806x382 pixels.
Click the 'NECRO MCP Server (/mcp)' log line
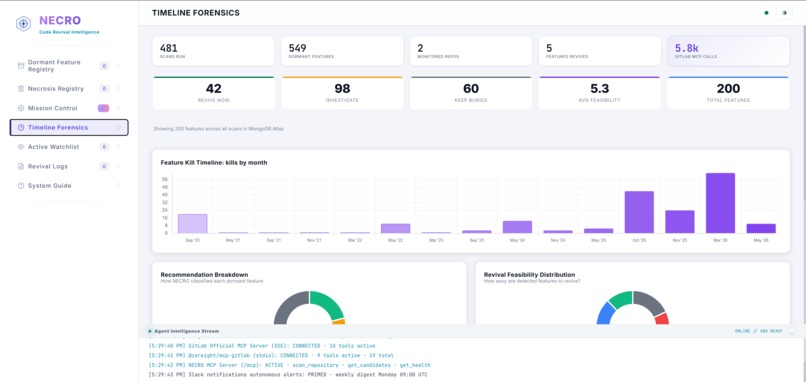click(289, 365)
